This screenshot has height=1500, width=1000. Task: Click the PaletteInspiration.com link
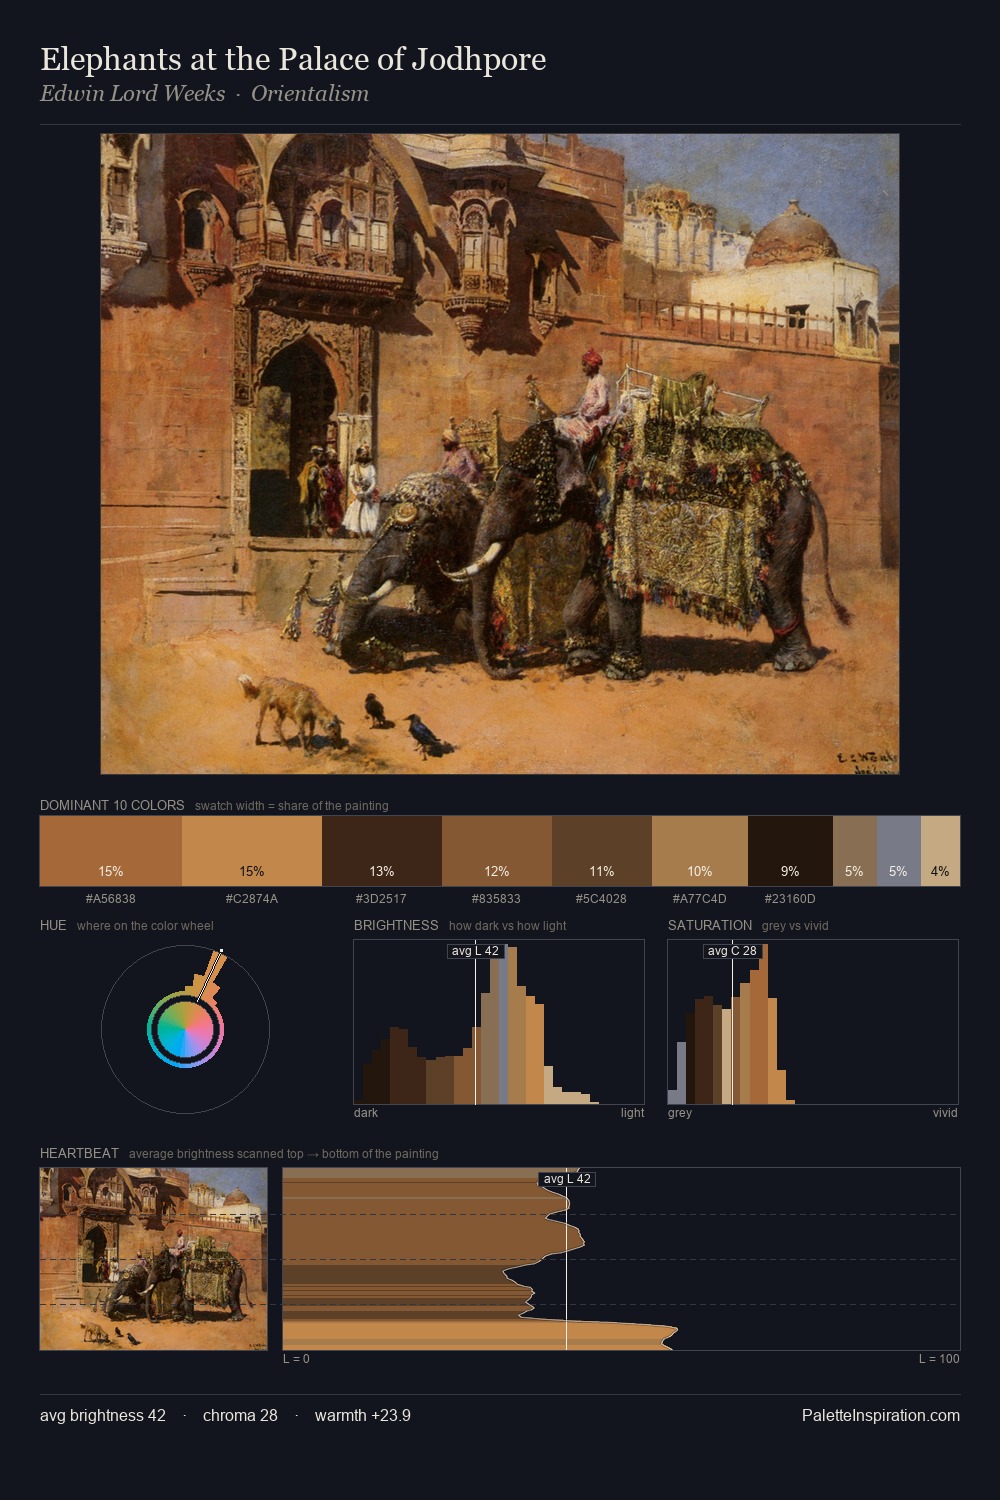click(881, 1416)
